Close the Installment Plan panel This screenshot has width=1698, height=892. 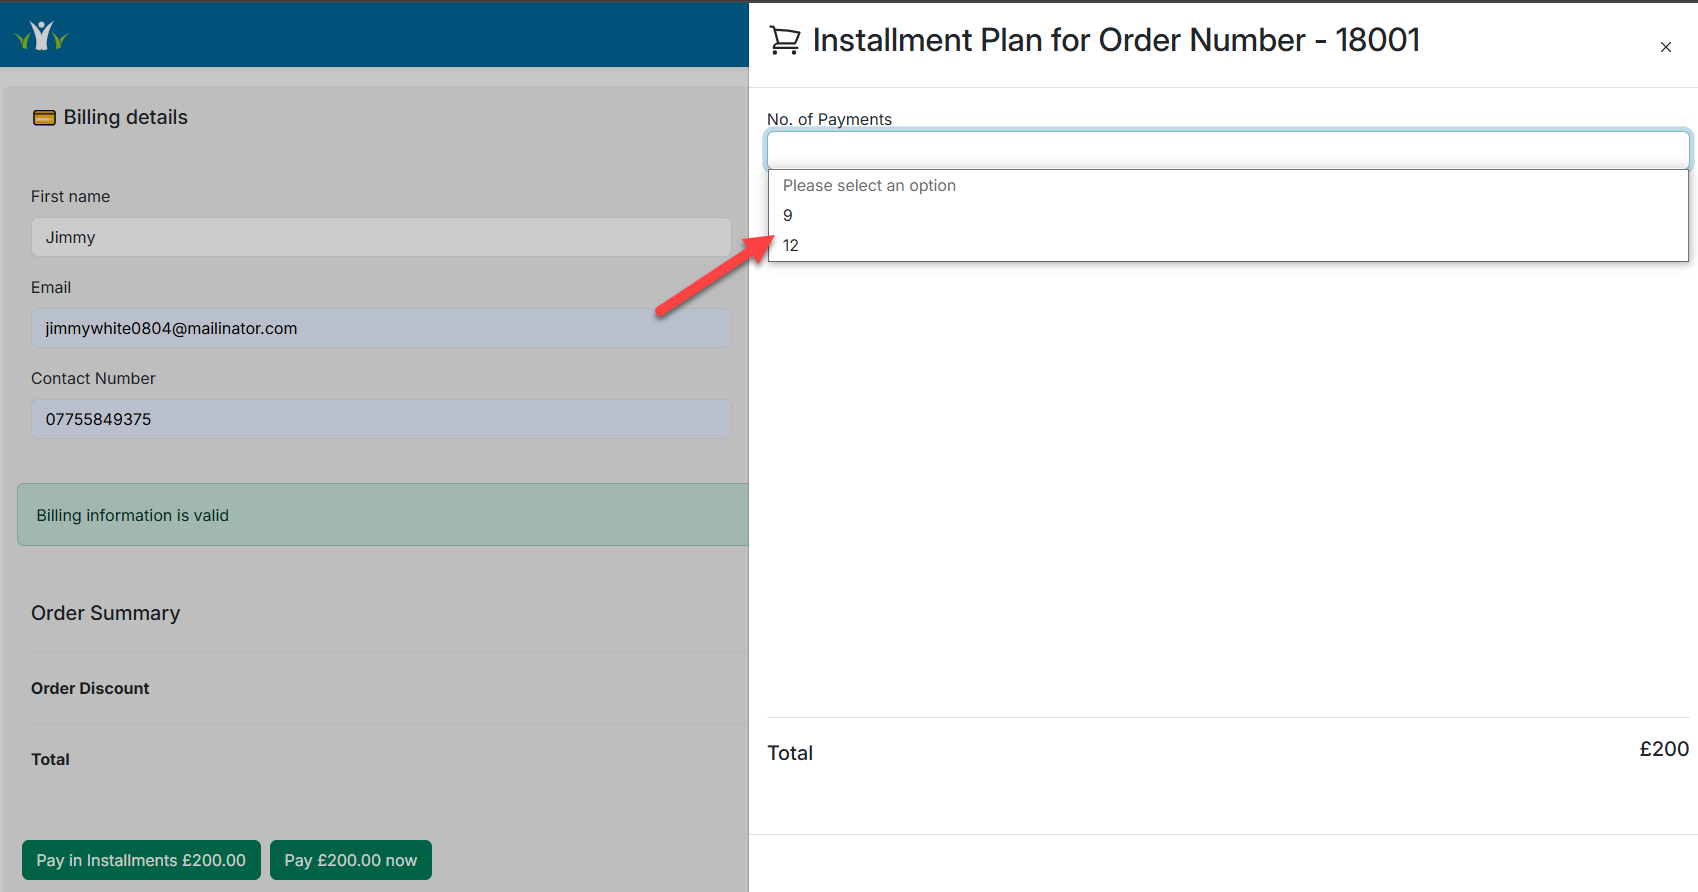(1665, 47)
